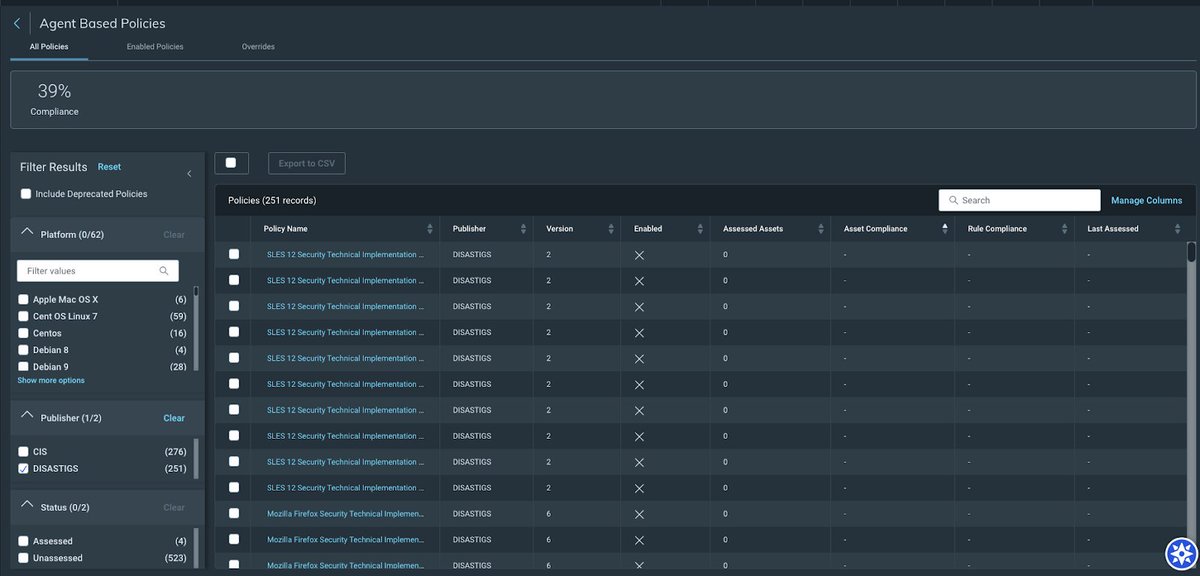1200x576 pixels.
Task: Sort the Last Assessed column
Action: click(1178, 228)
